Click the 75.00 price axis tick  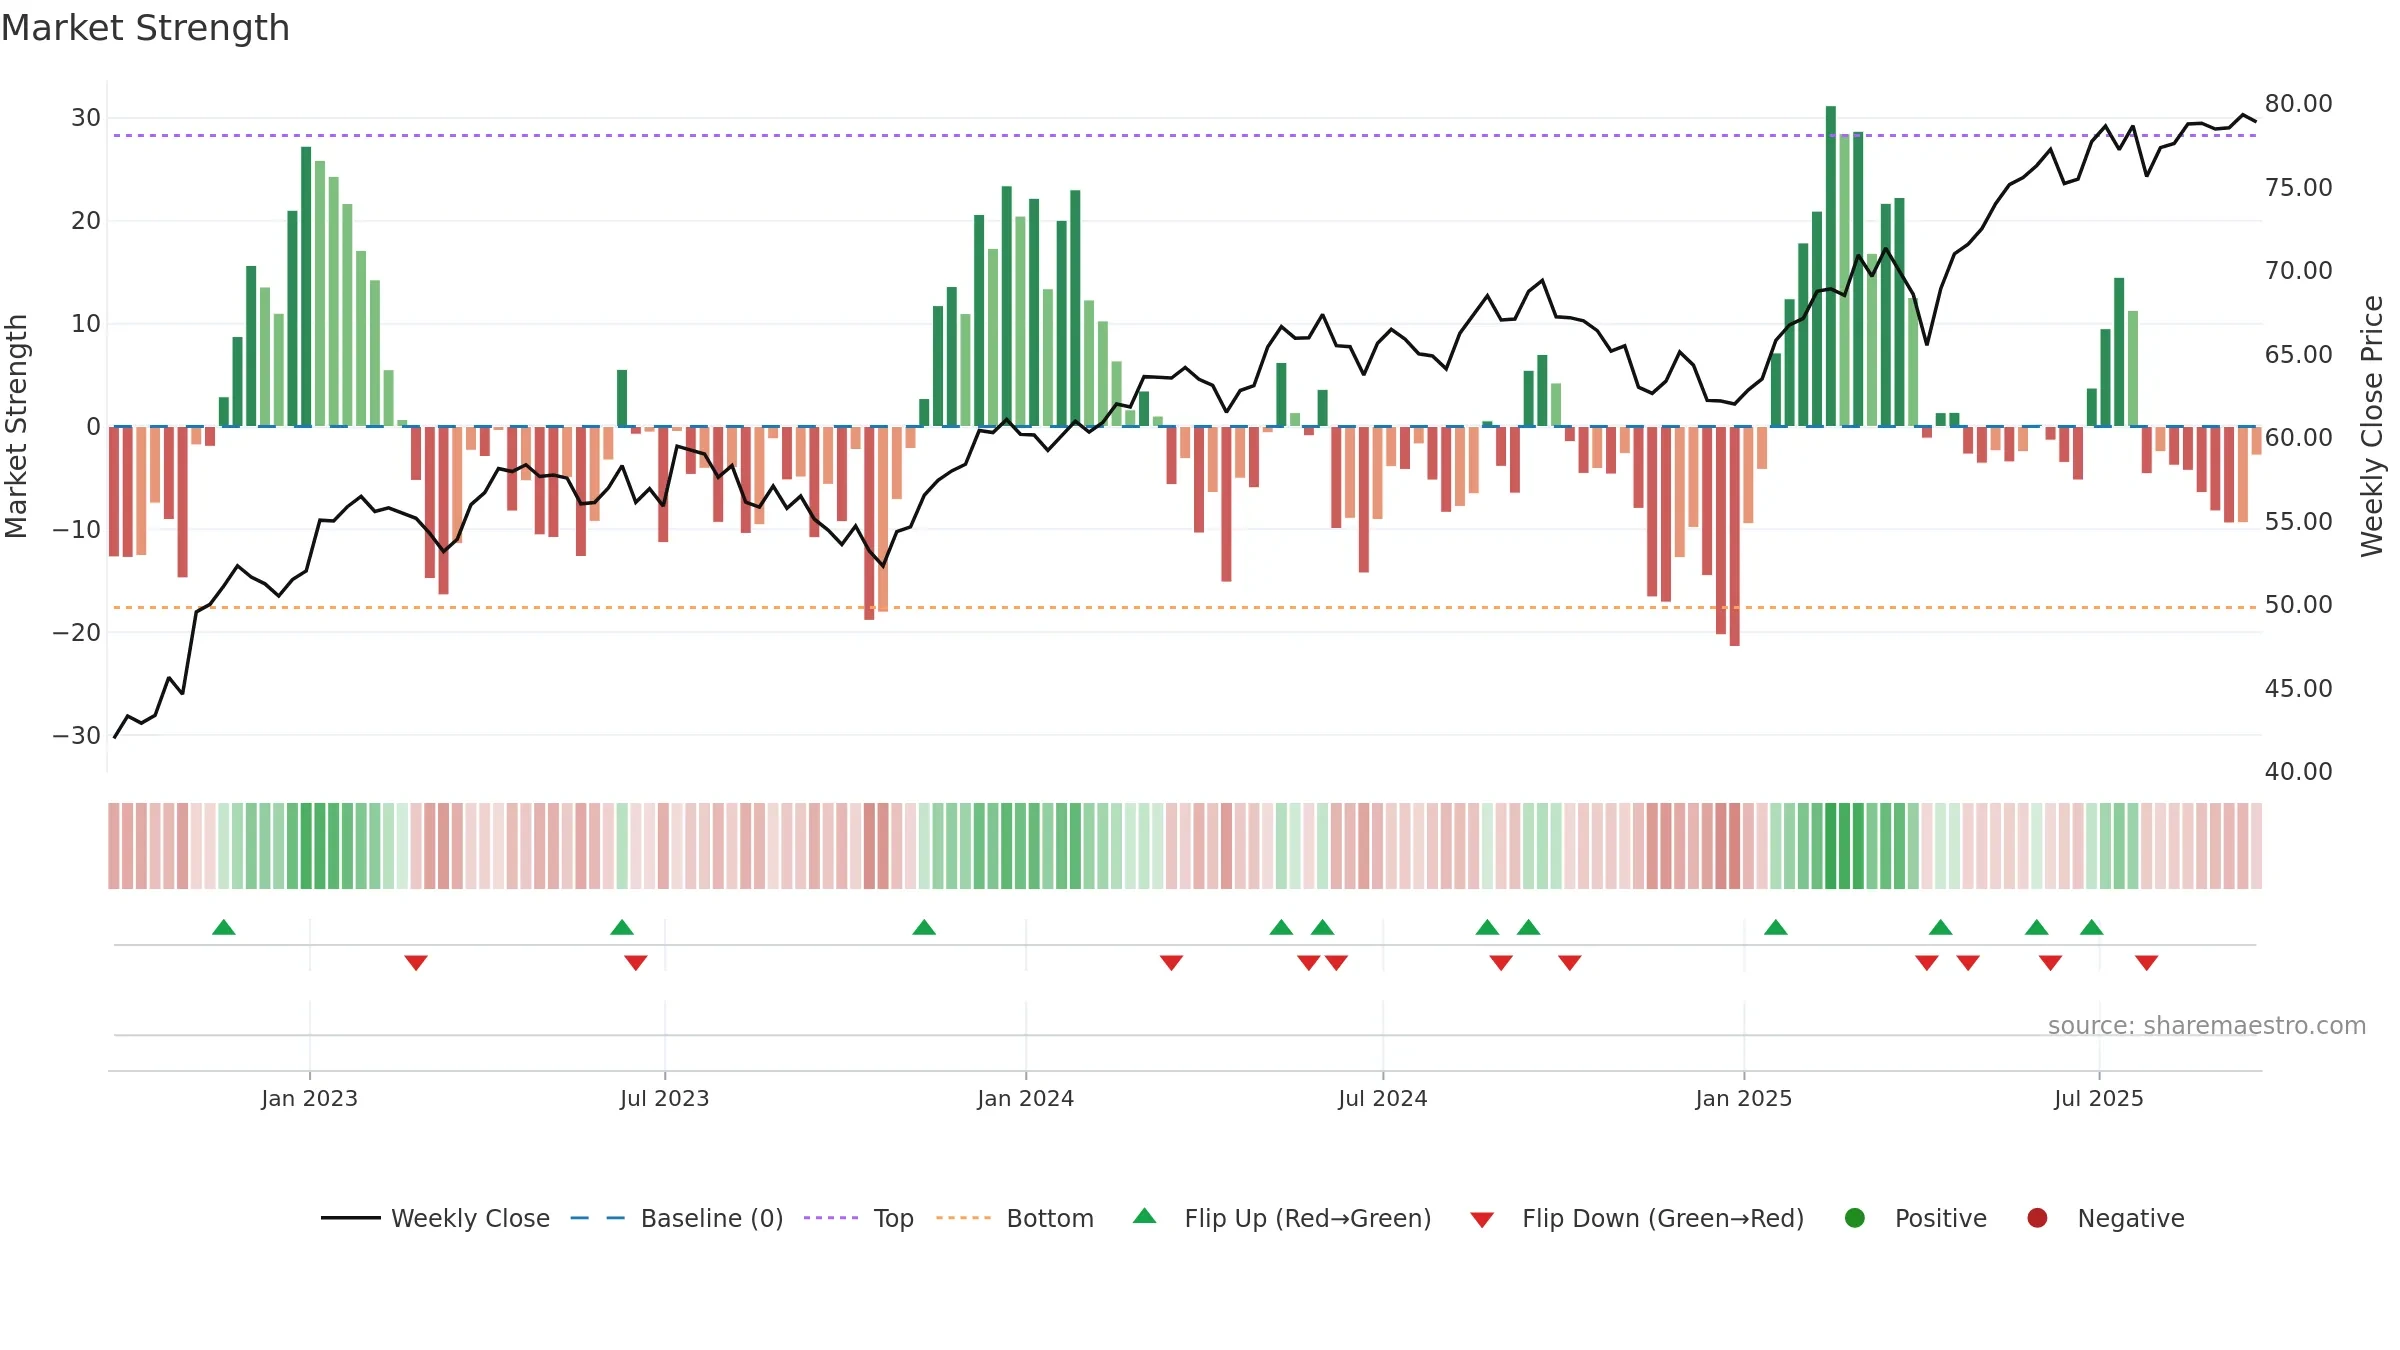click(2298, 188)
